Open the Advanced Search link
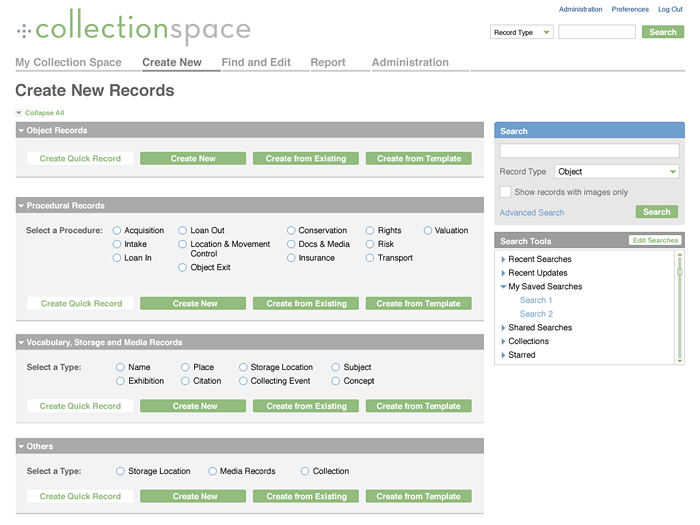 (532, 212)
